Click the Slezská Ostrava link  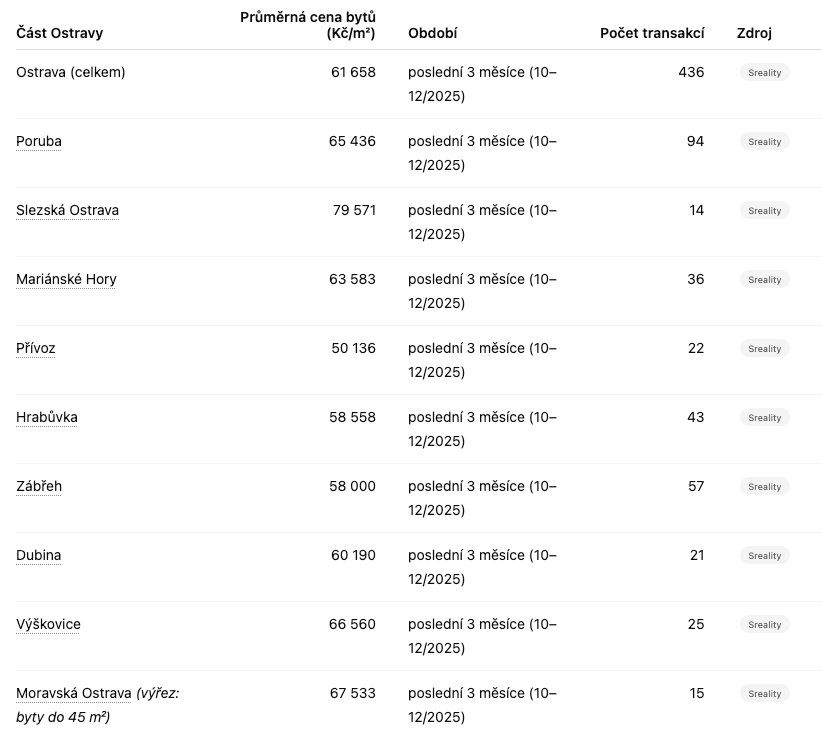click(67, 210)
